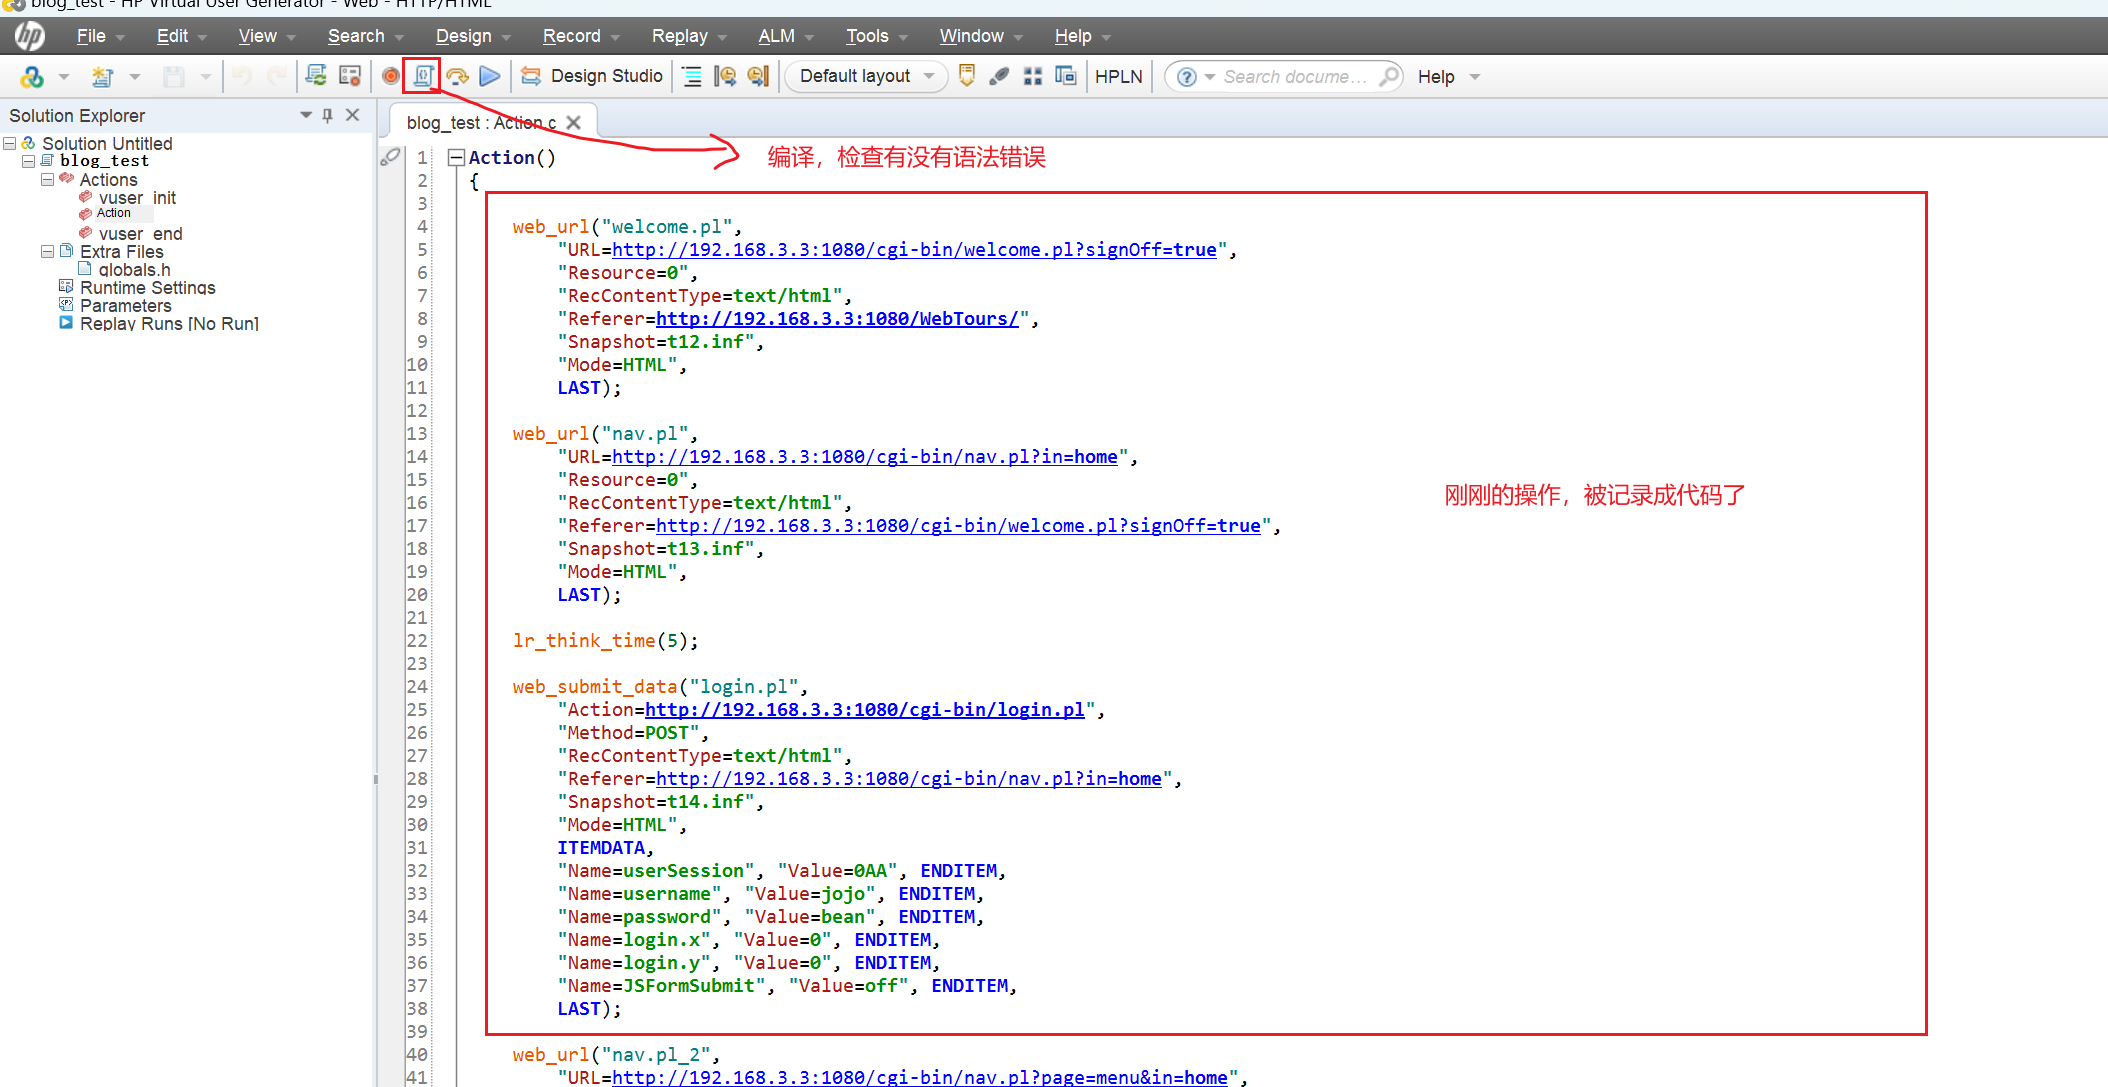Open Solution Explorer panel options arrow
Viewport: 2108px width, 1087px height.
click(306, 115)
